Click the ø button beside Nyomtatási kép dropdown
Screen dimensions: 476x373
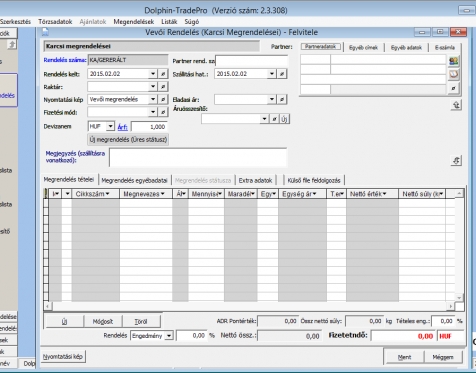[x=163, y=99]
